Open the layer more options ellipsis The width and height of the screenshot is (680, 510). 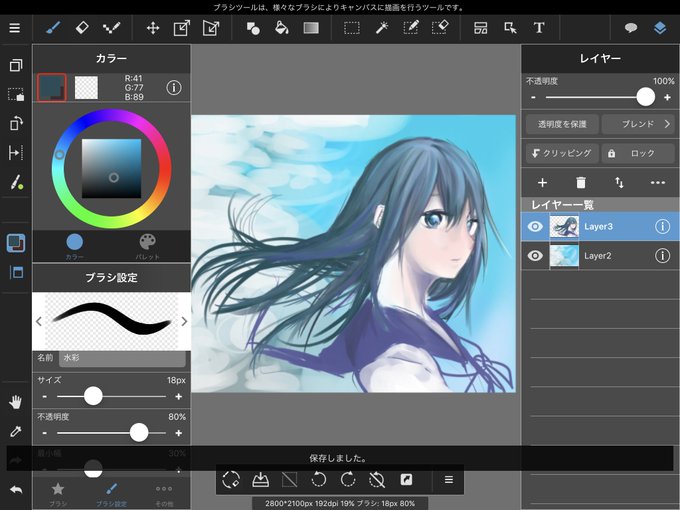[658, 183]
